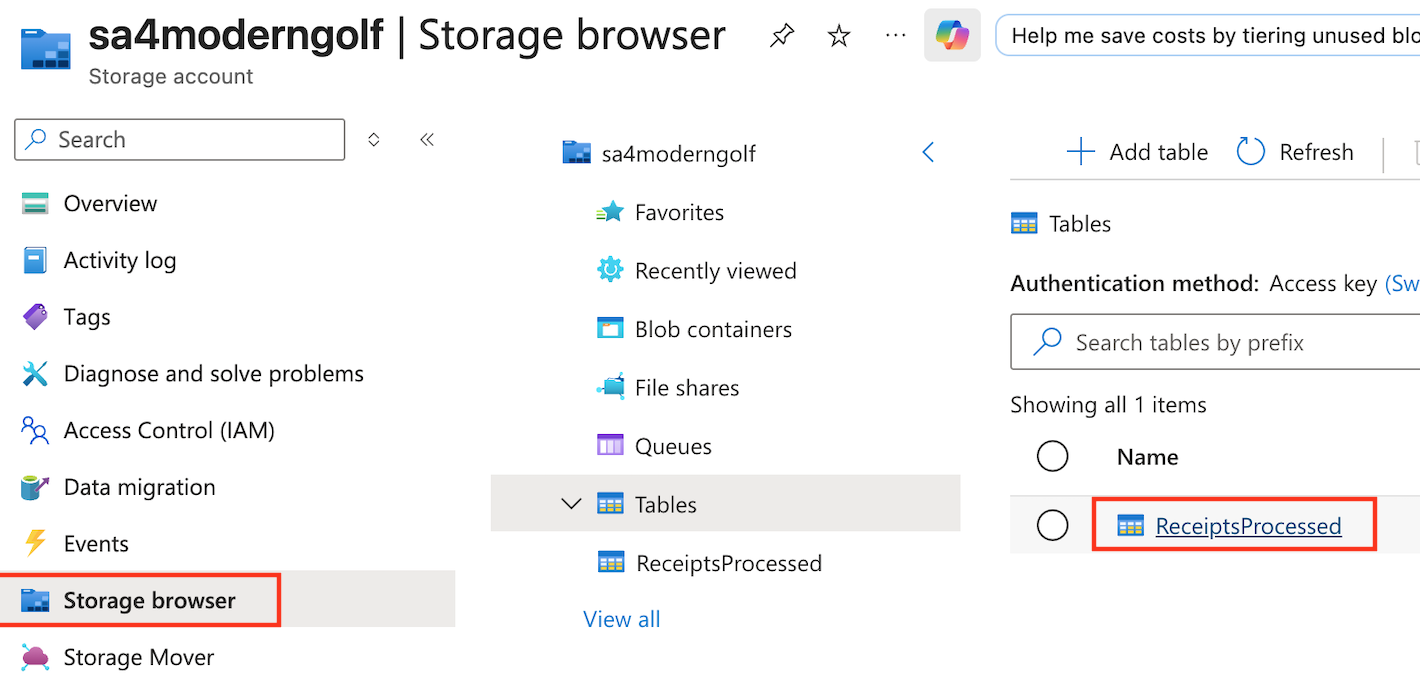Collapse the left navigation menu
This screenshot has height=678, width=1420.
click(x=427, y=140)
